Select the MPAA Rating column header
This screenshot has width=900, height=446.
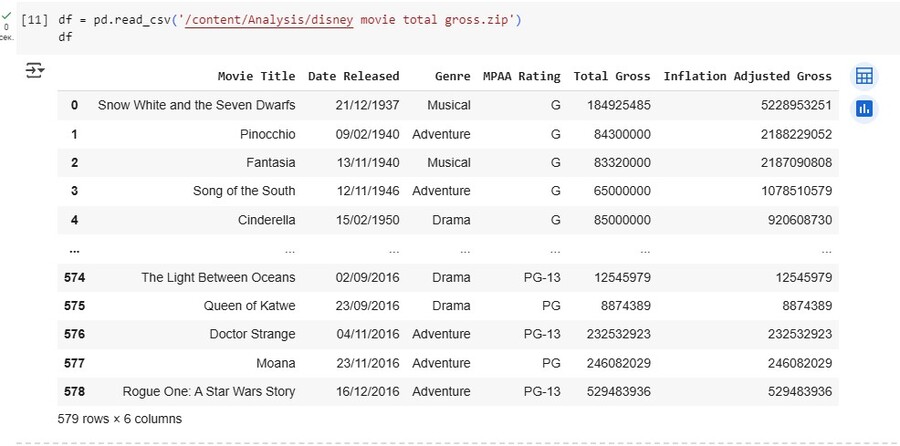[521, 76]
